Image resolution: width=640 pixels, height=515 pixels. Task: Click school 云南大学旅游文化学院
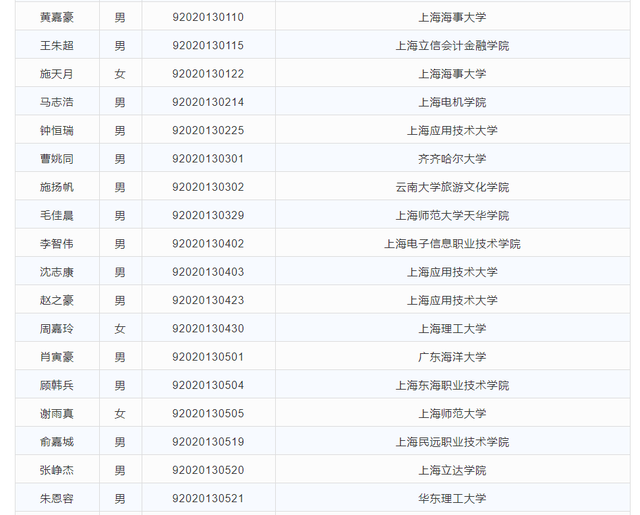tap(452, 187)
